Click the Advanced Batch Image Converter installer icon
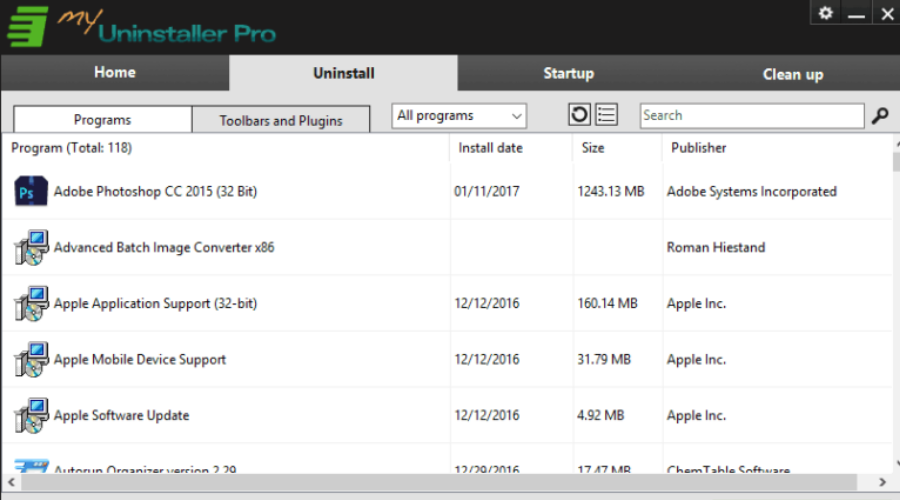This screenshot has width=900, height=500. (x=31, y=247)
